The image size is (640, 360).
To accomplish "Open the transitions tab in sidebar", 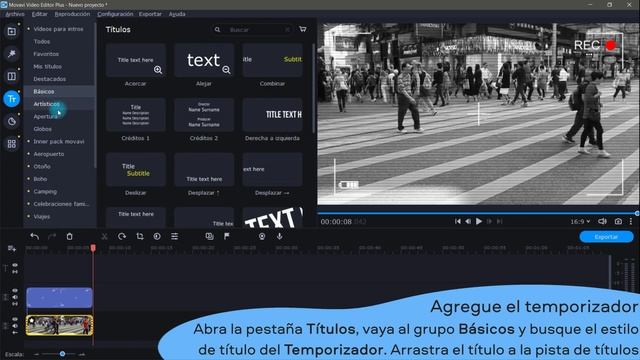I will [11, 76].
